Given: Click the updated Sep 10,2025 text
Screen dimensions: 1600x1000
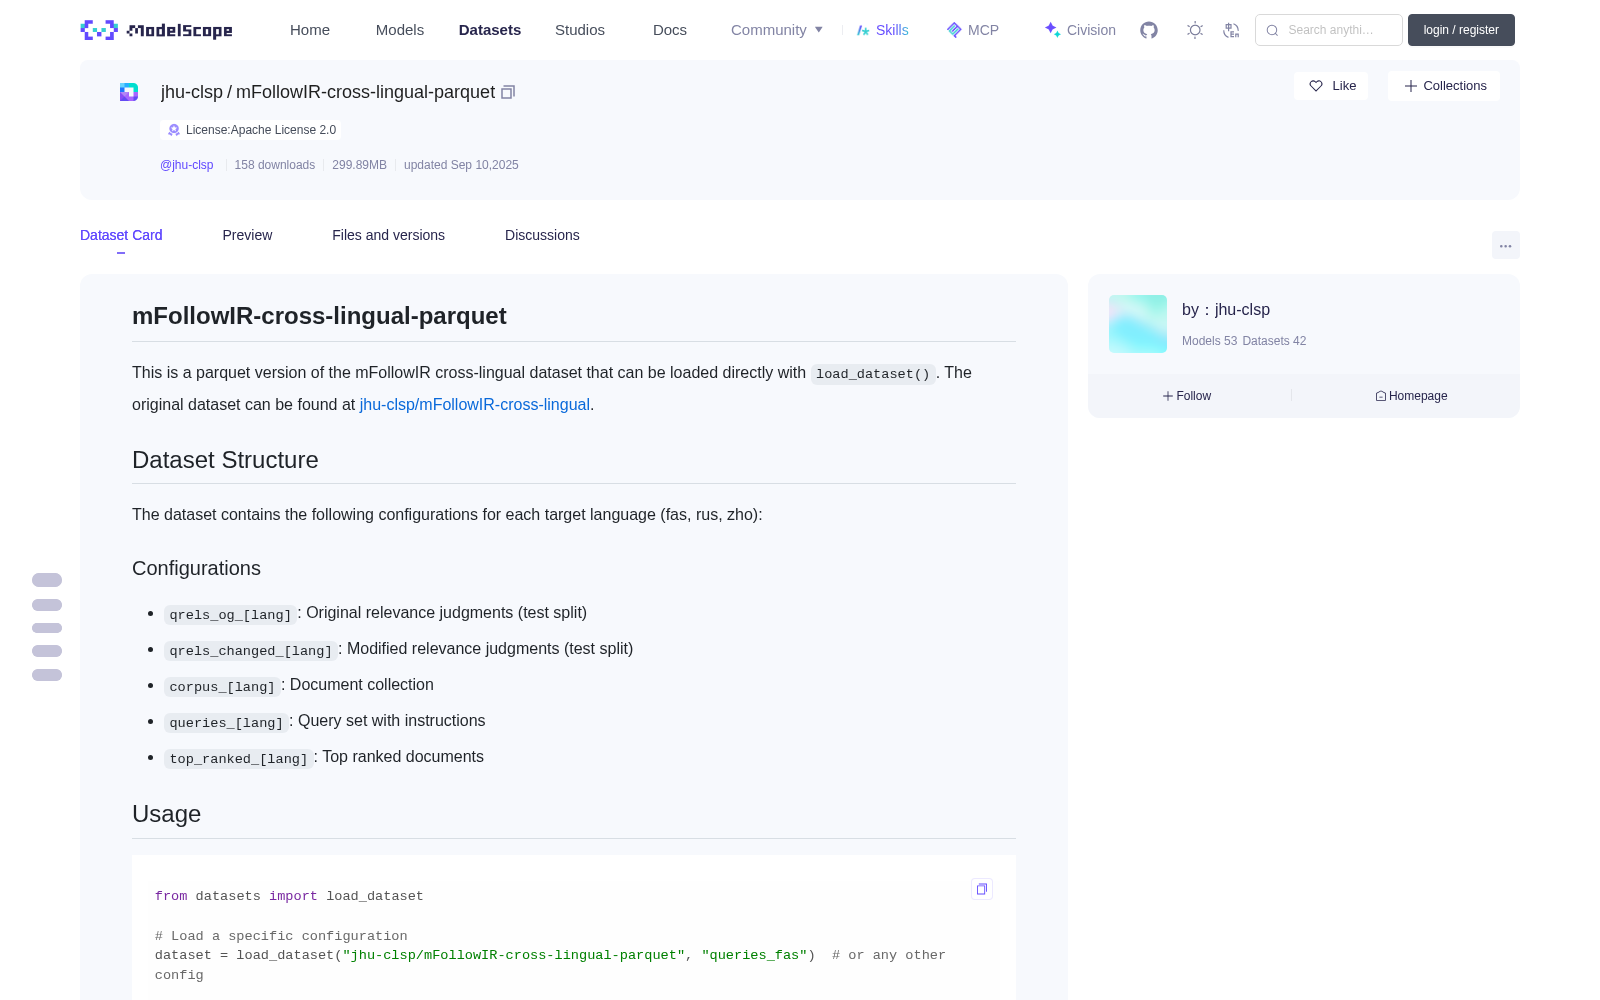Looking at the screenshot, I should click(x=461, y=165).
